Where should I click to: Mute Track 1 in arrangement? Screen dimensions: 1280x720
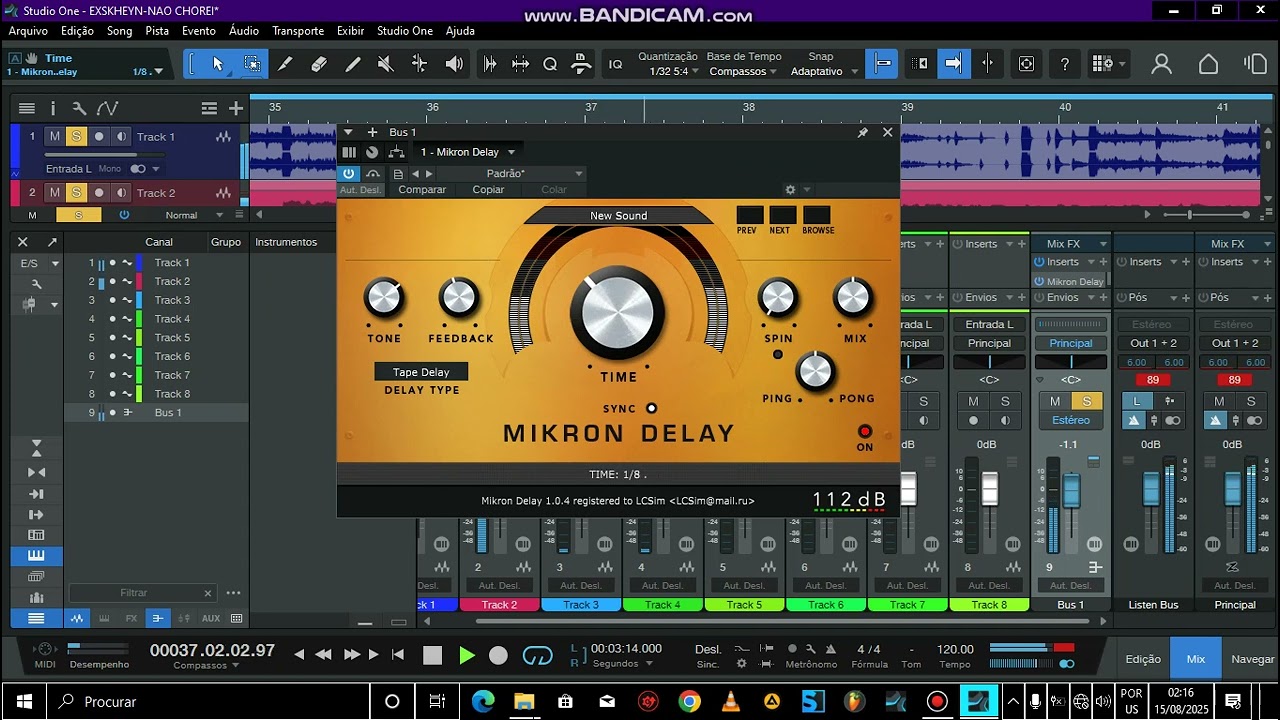tap(55, 137)
